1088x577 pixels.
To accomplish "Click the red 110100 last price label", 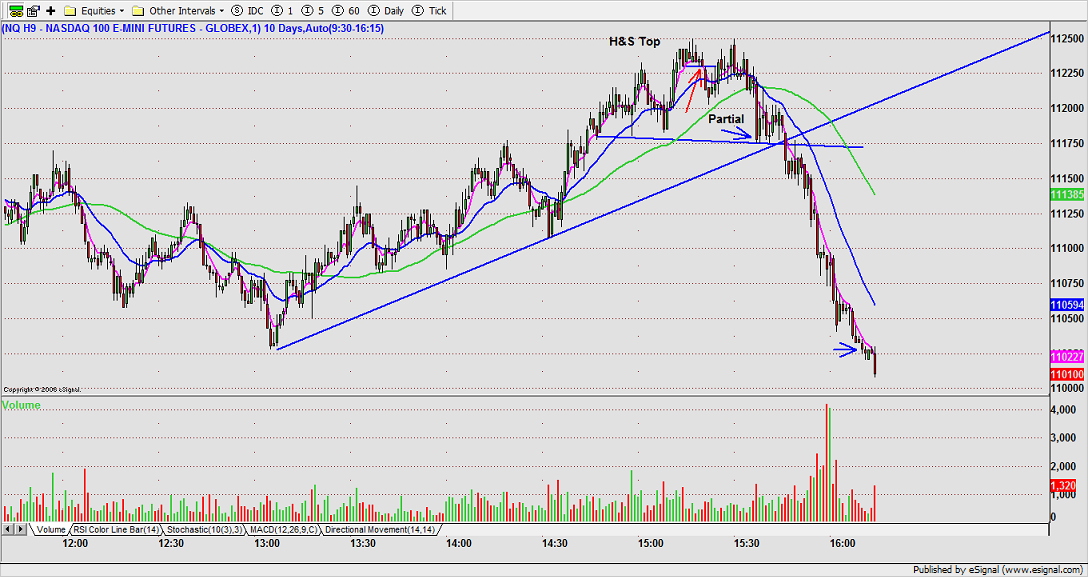I will tap(1067, 374).
